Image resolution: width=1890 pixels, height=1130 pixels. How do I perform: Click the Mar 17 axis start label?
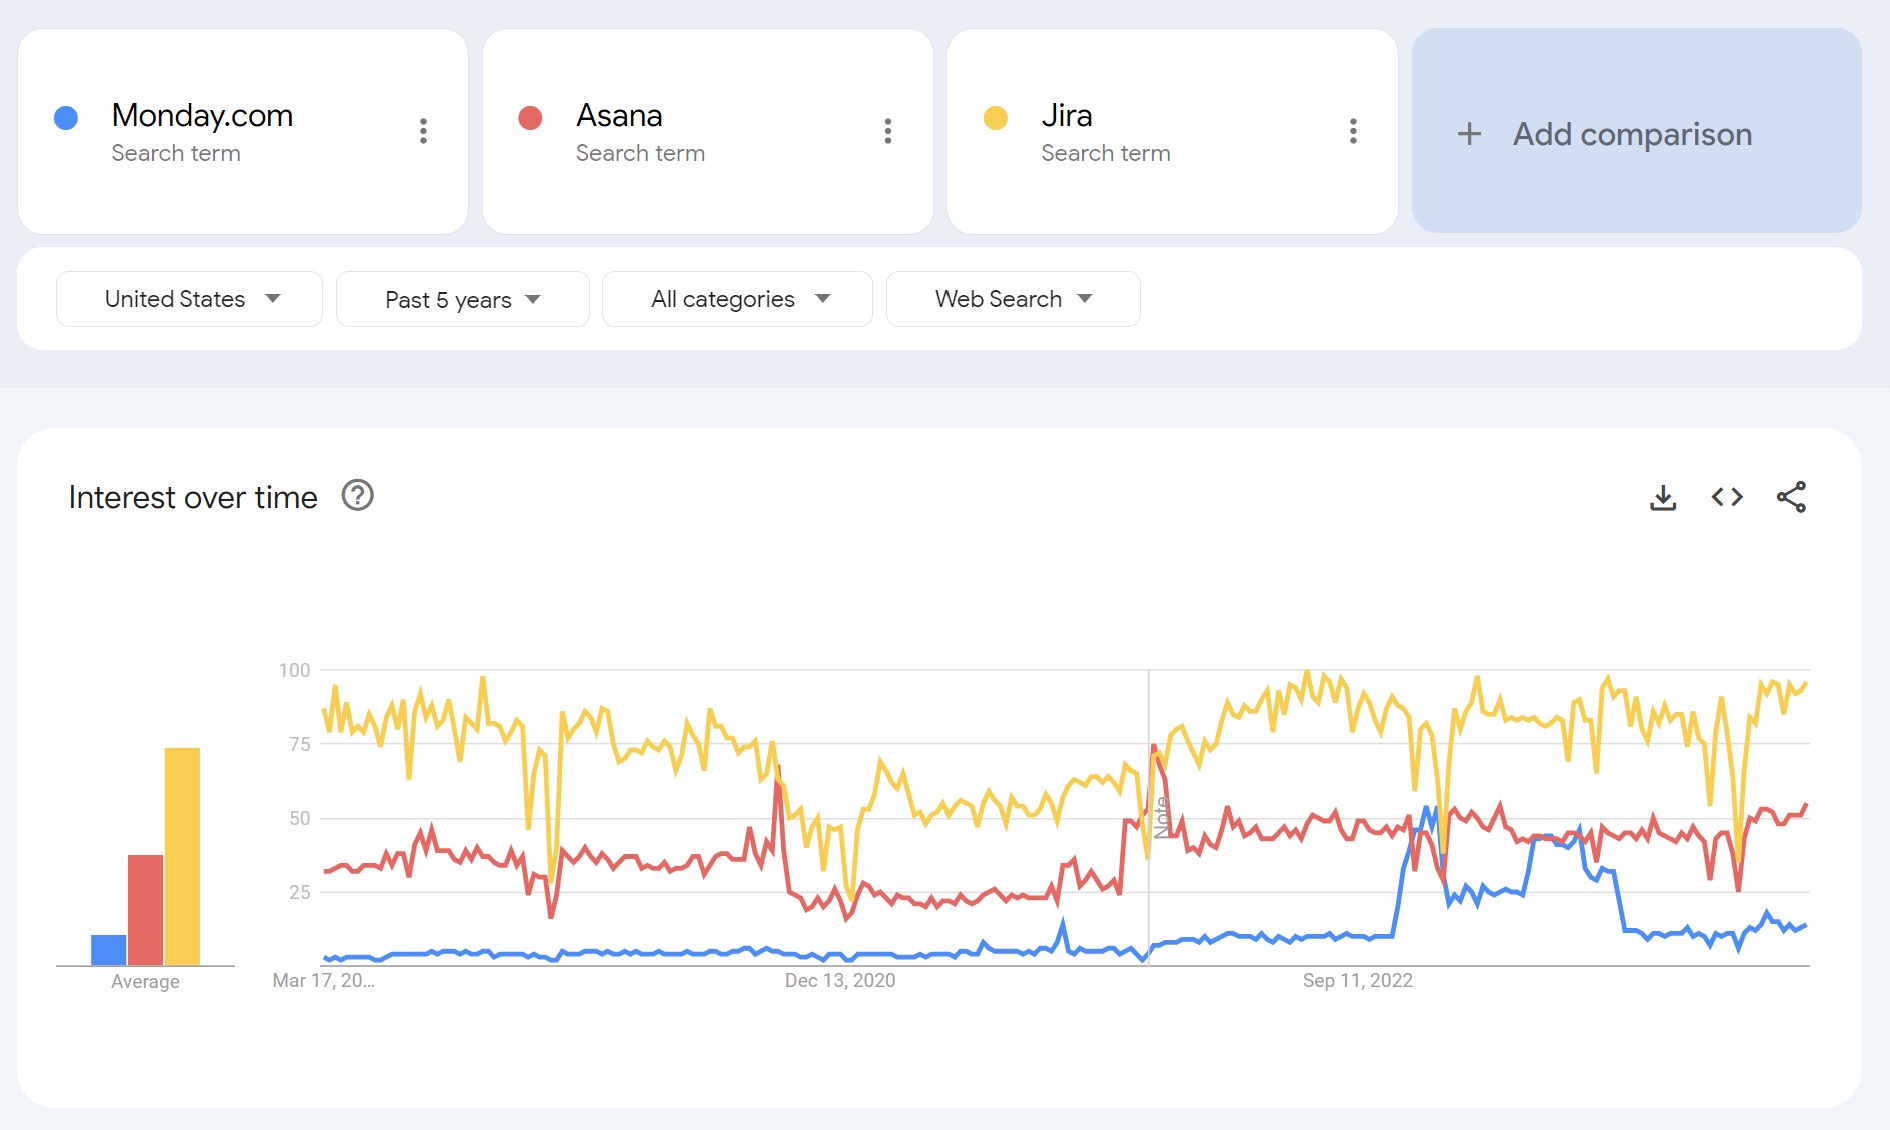[x=324, y=981]
